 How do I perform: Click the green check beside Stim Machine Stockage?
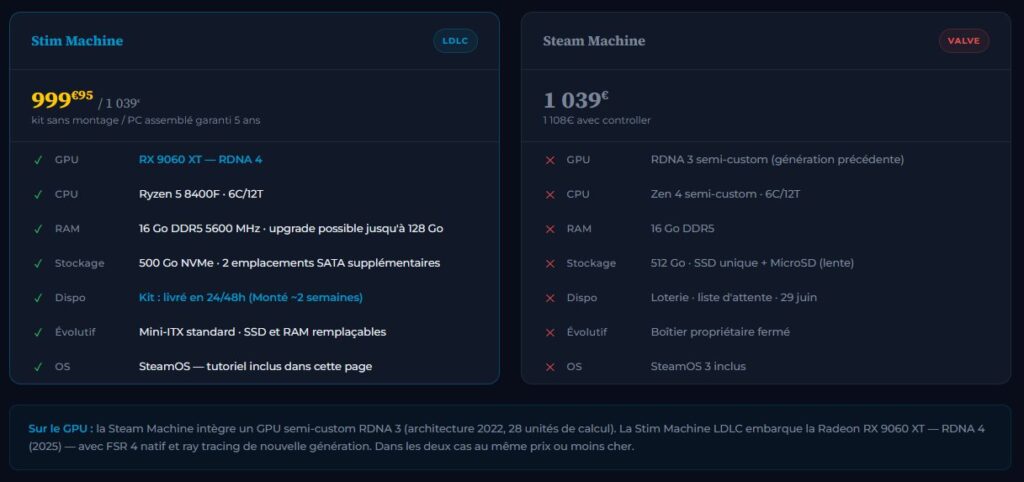point(38,263)
